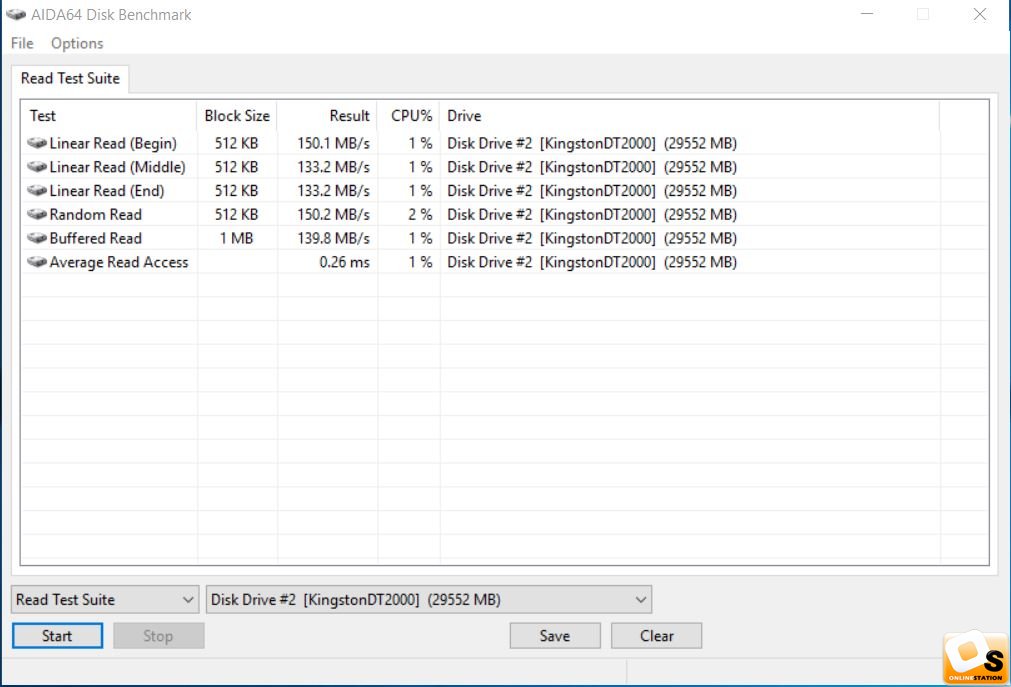This screenshot has height=687, width=1011.
Task: Click the 150.1 MB/s result value
Action: click(333, 143)
